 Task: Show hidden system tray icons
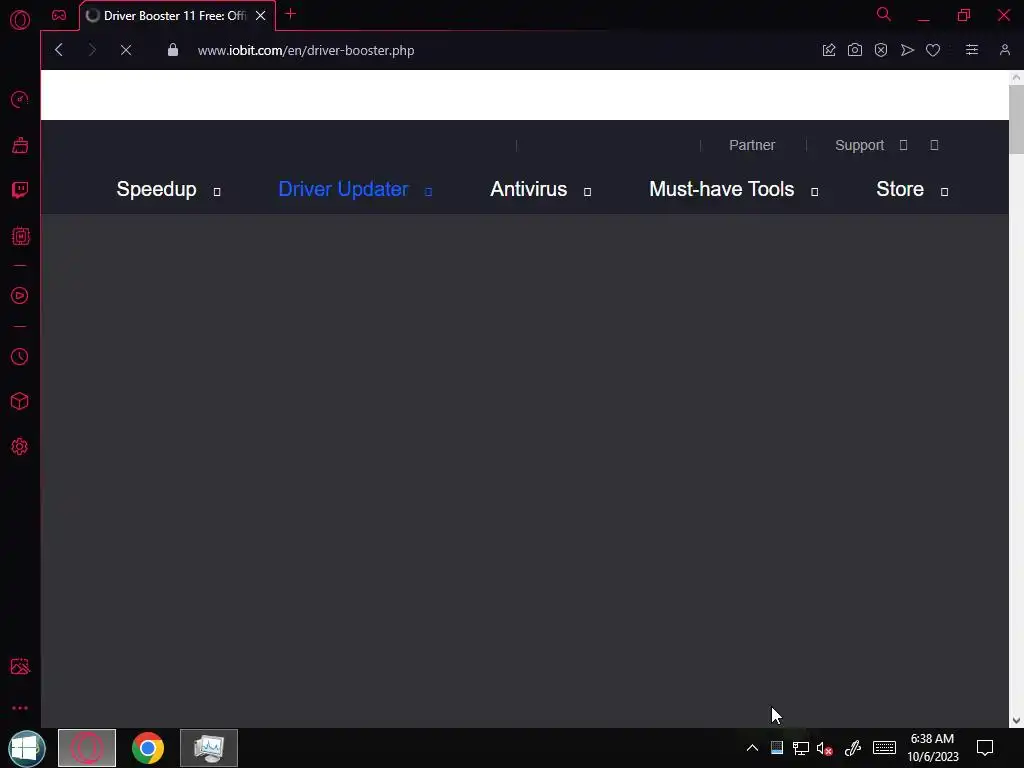click(x=752, y=748)
